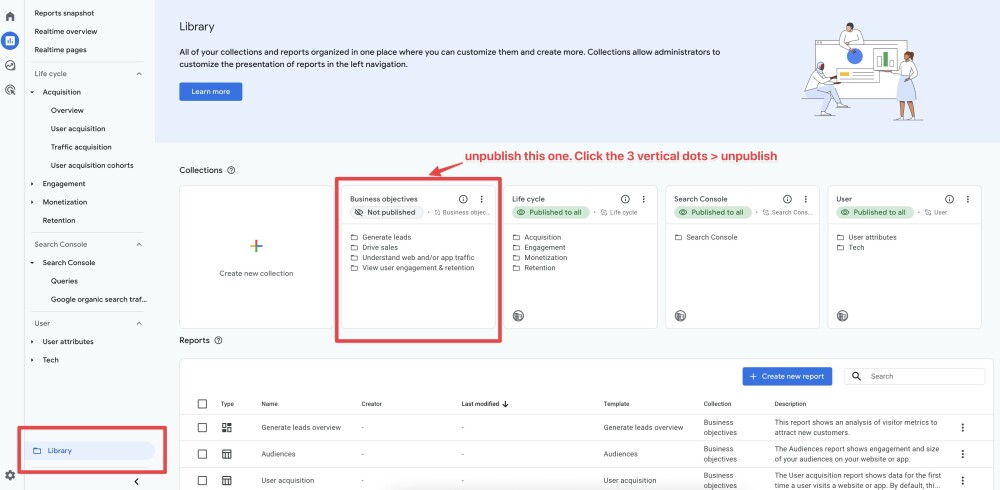Click info icon on Business objectives card
This screenshot has width=1000, height=490.
tap(464, 199)
